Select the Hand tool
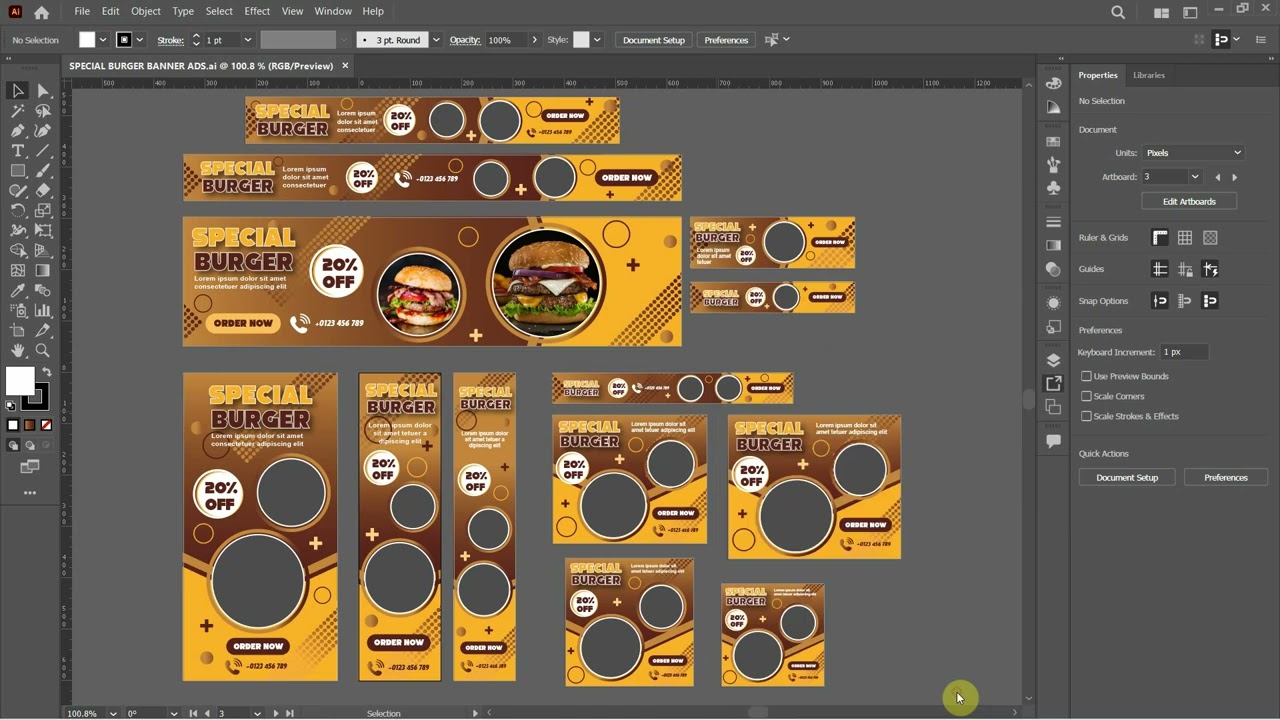This screenshot has width=1280, height=720. click(18, 350)
